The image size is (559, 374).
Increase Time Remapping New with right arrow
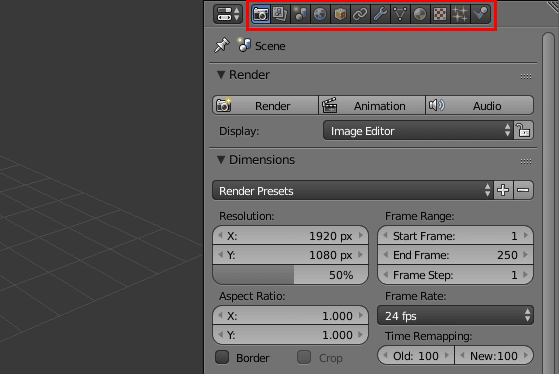[526, 355]
